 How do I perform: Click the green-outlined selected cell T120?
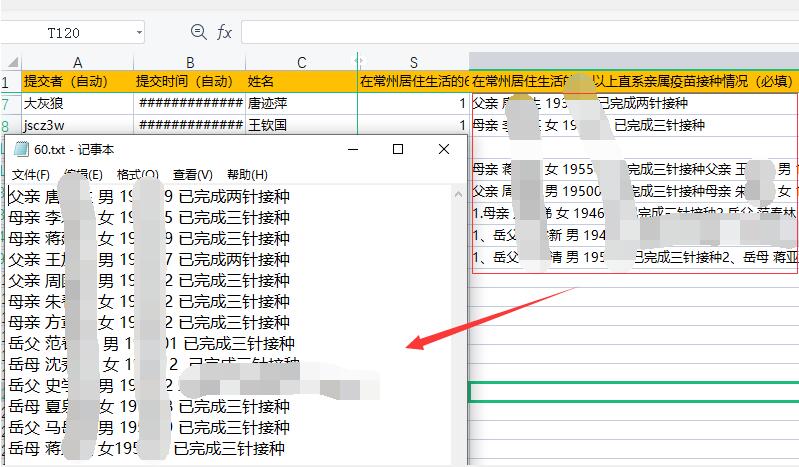coord(634,392)
